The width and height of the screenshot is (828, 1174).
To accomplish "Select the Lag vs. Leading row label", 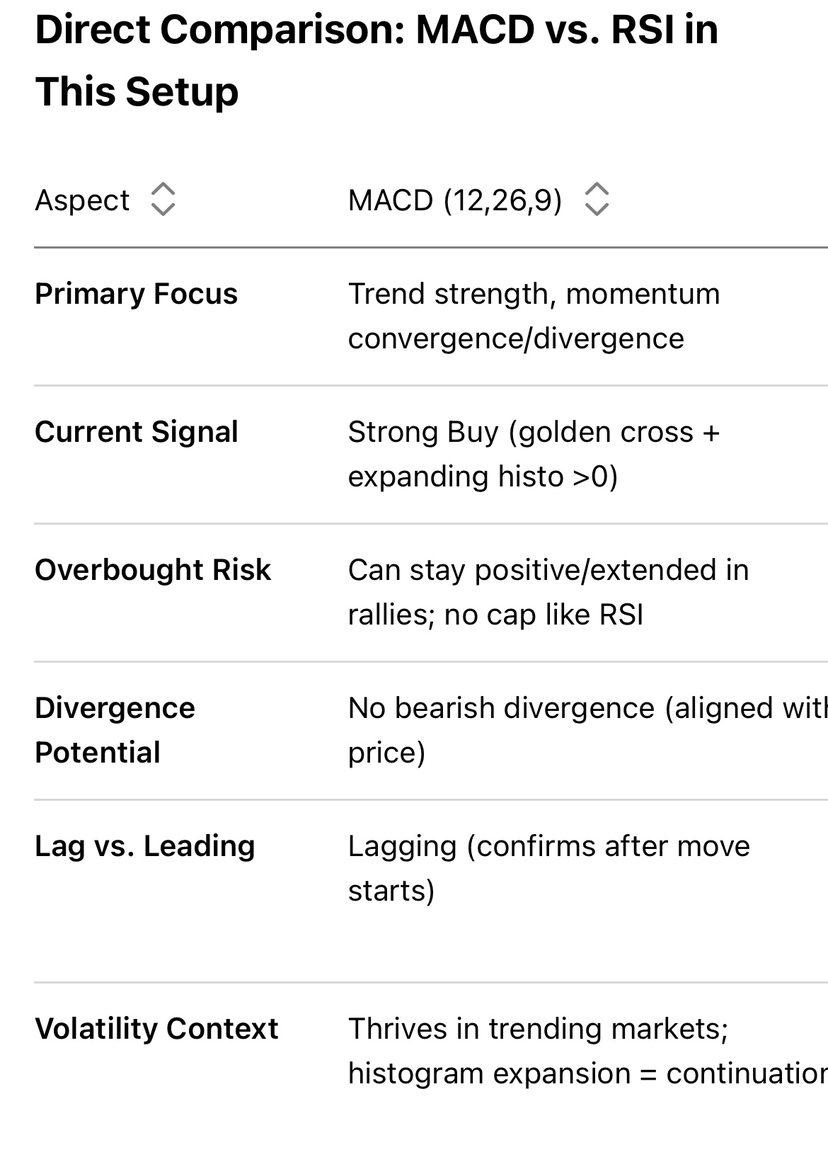I will click(145, 846).
